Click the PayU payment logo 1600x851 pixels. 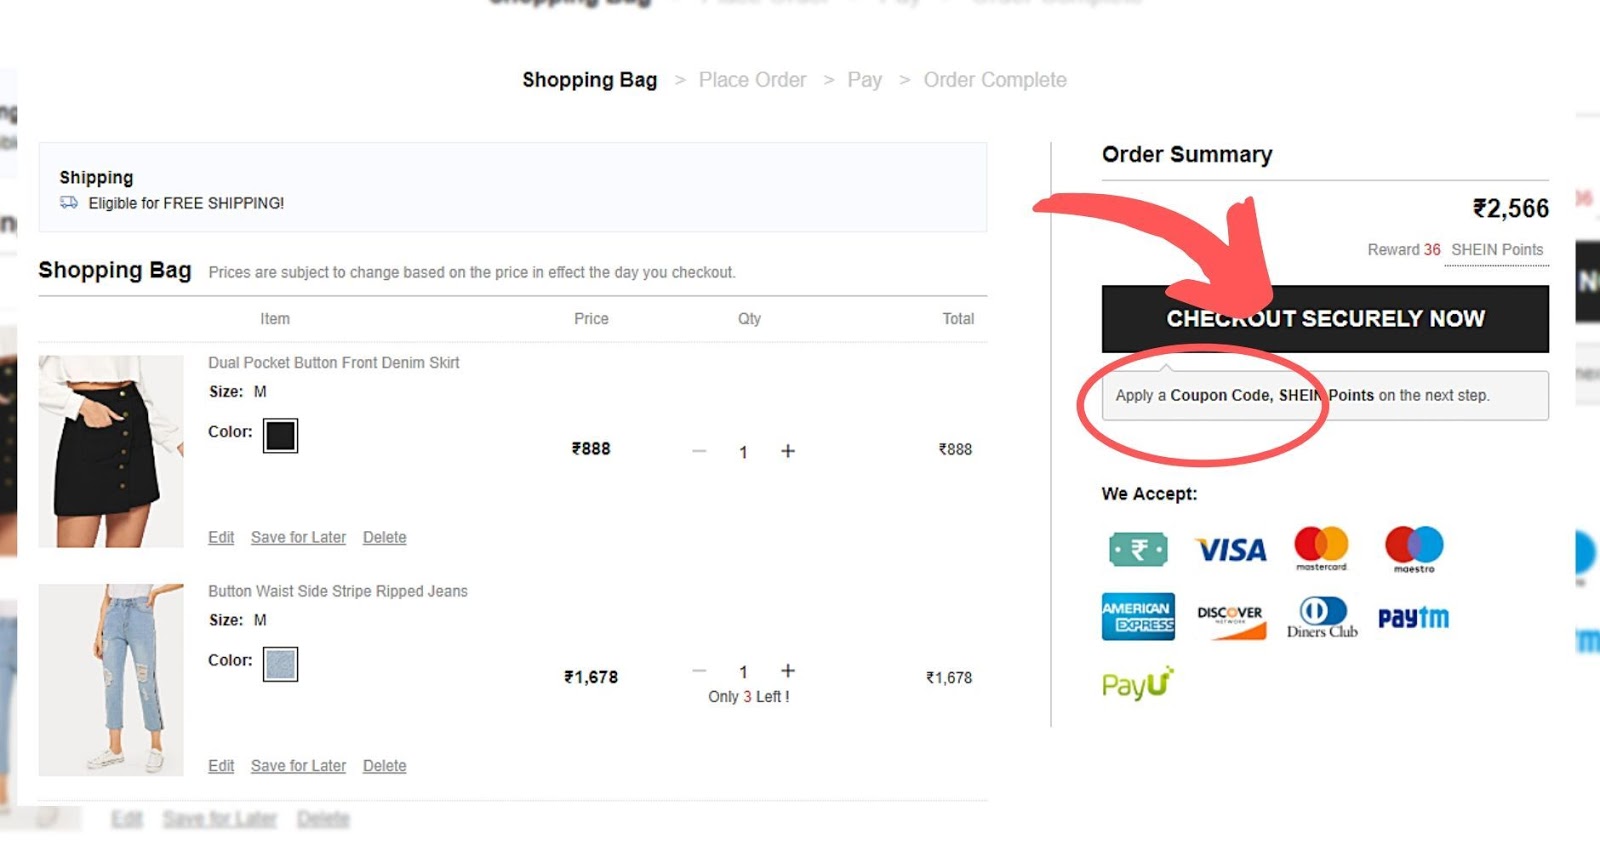[x=1136, y=684]
